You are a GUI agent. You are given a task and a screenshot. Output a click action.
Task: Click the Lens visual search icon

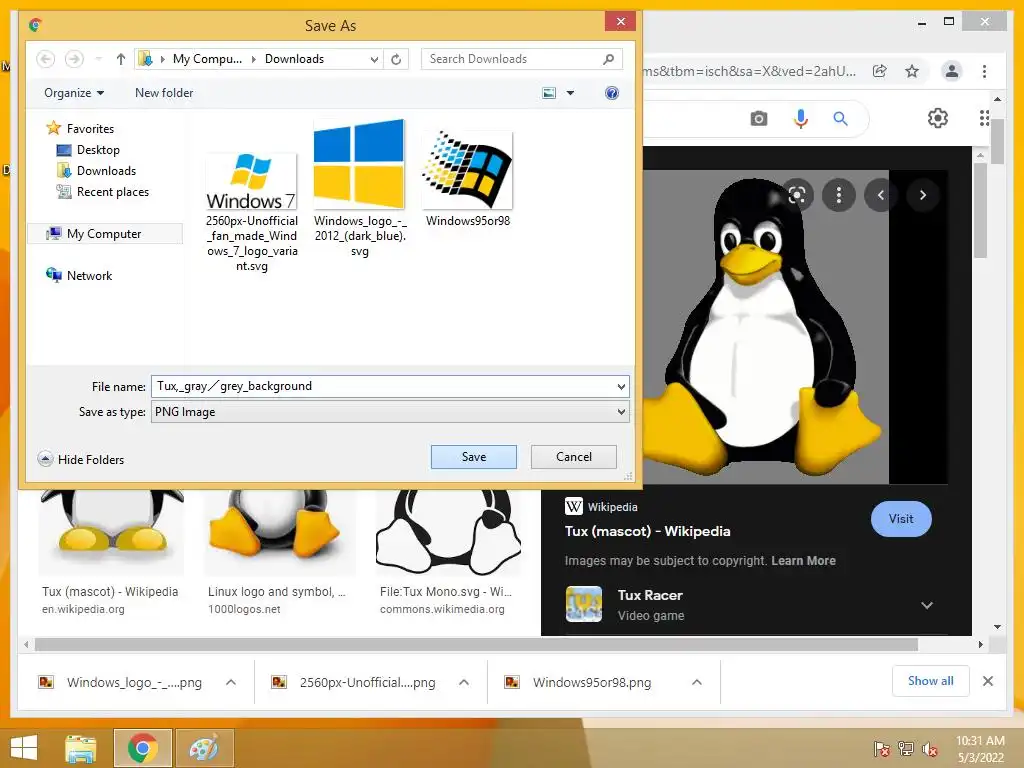tap(797, 195)
